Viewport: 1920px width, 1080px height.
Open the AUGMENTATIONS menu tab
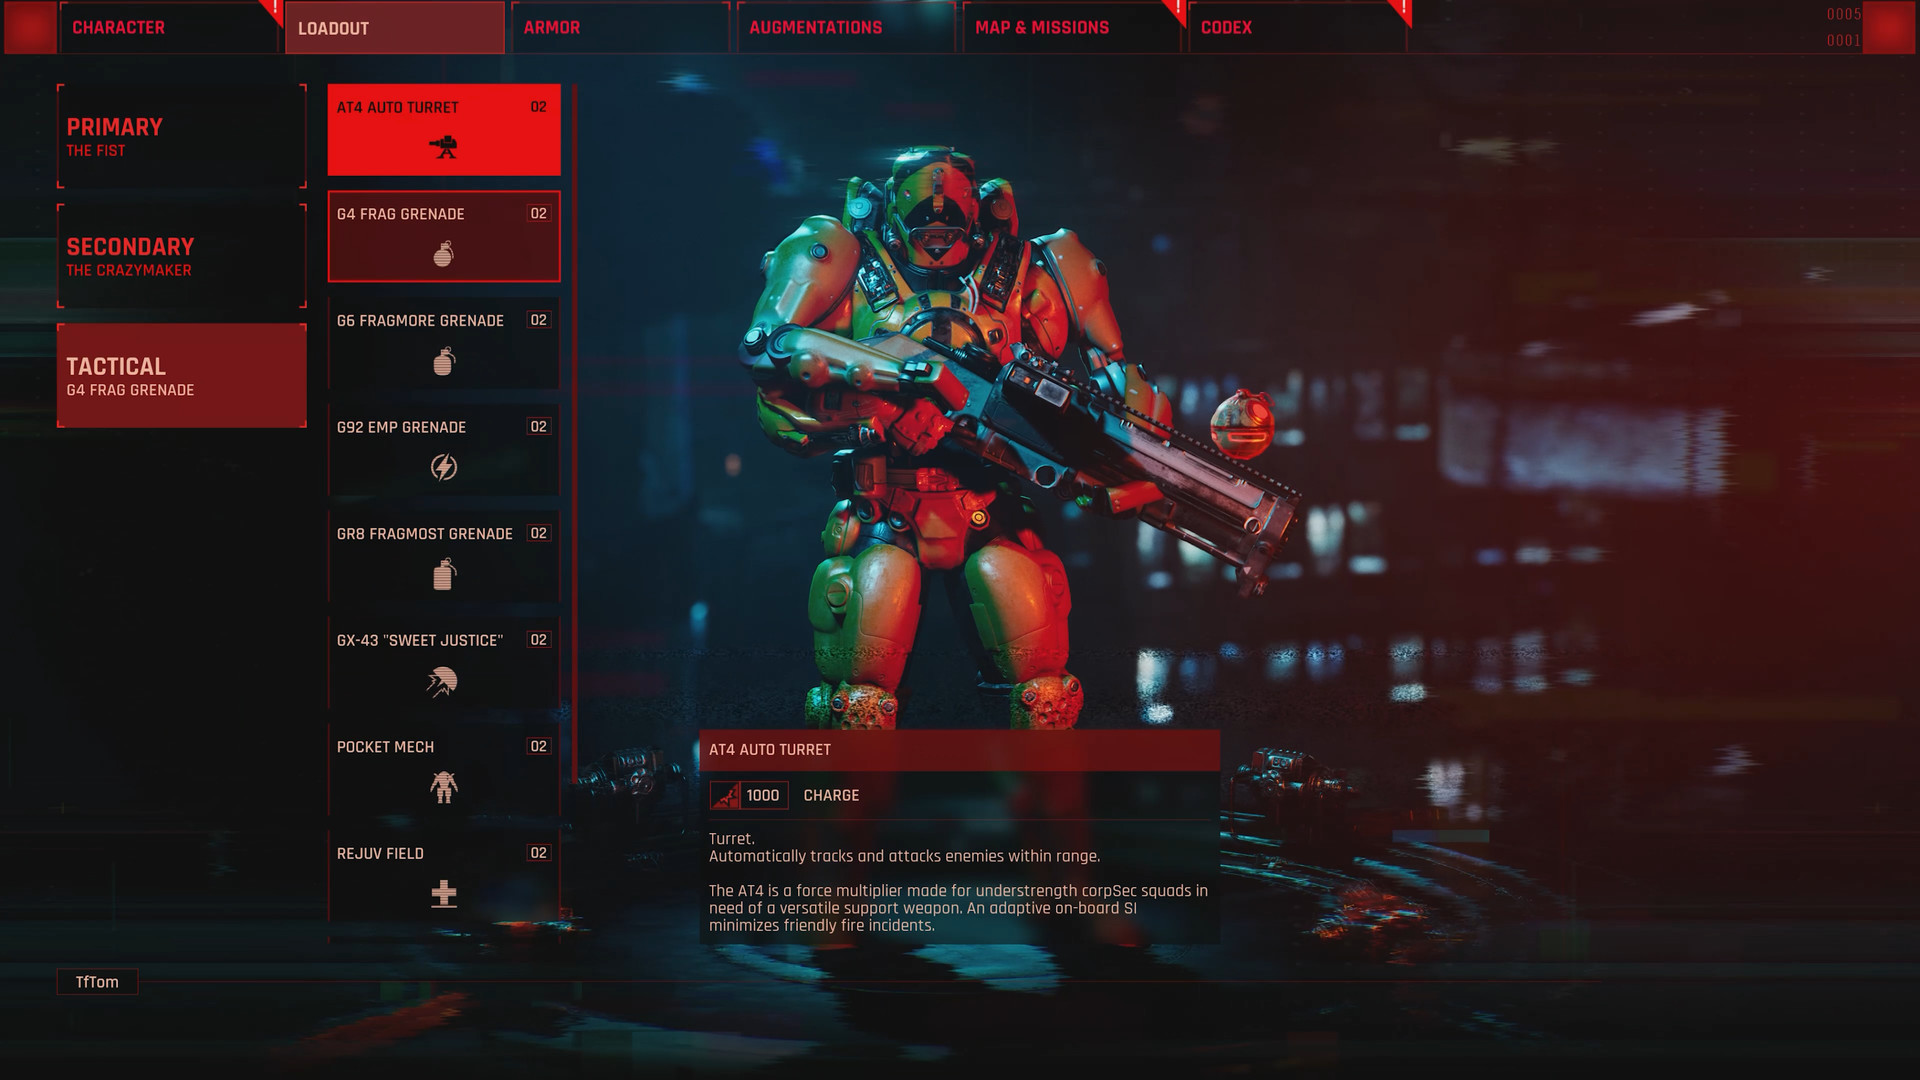coord(816,26)
